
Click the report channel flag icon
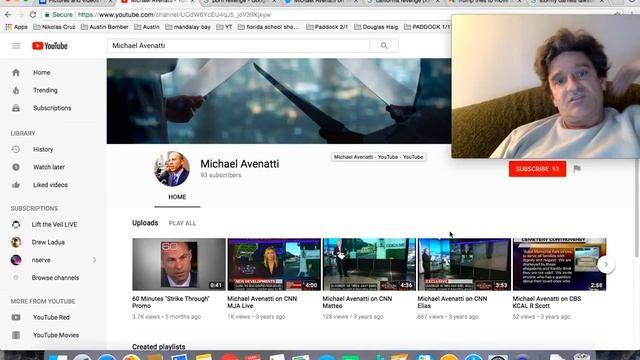[577, 169]
